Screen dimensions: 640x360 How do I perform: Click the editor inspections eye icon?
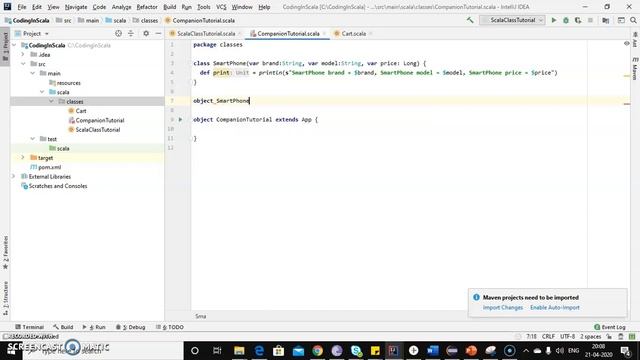coord(627,43)
